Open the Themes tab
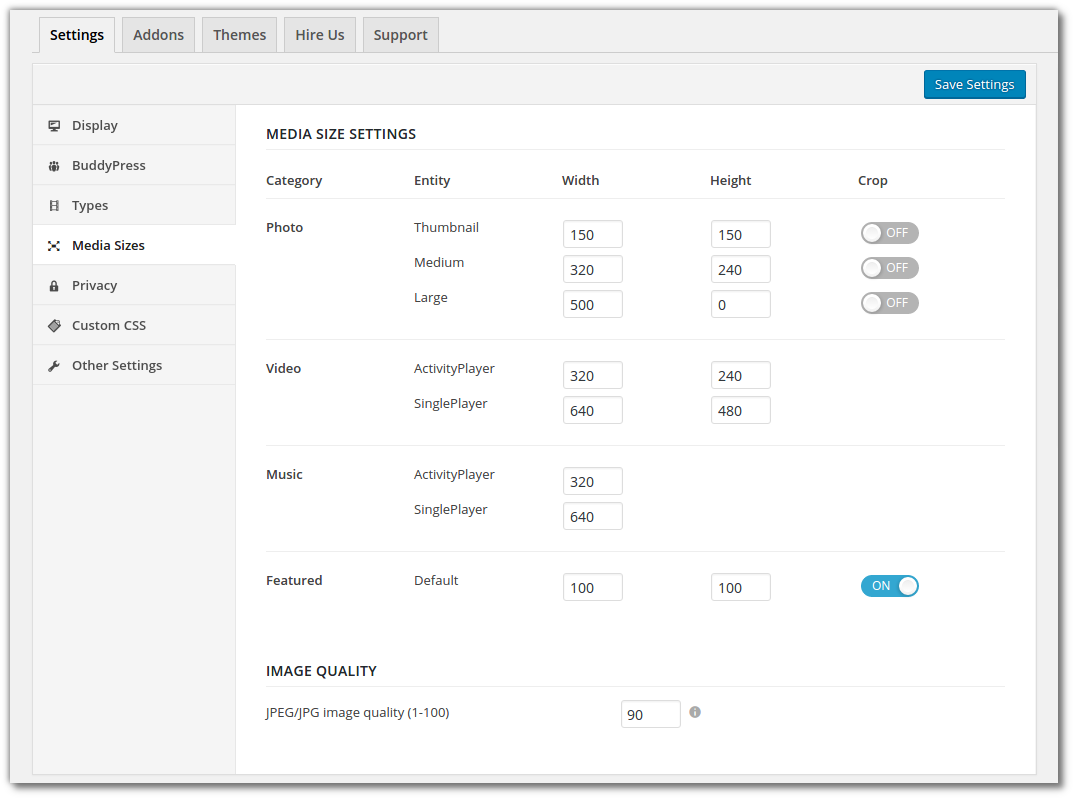This screenshot has width=1074, height=799. pos(239,34)
